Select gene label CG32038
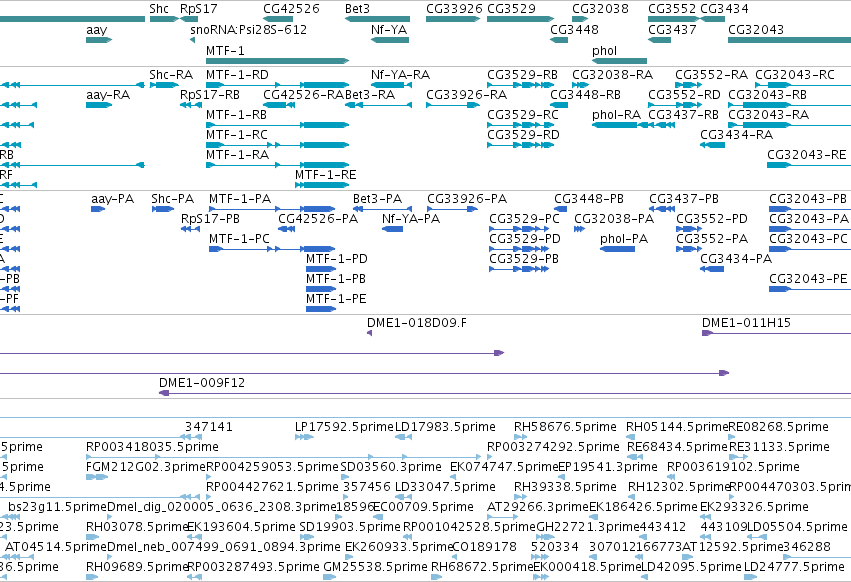The image size is (851, 582). click(600, 9)
